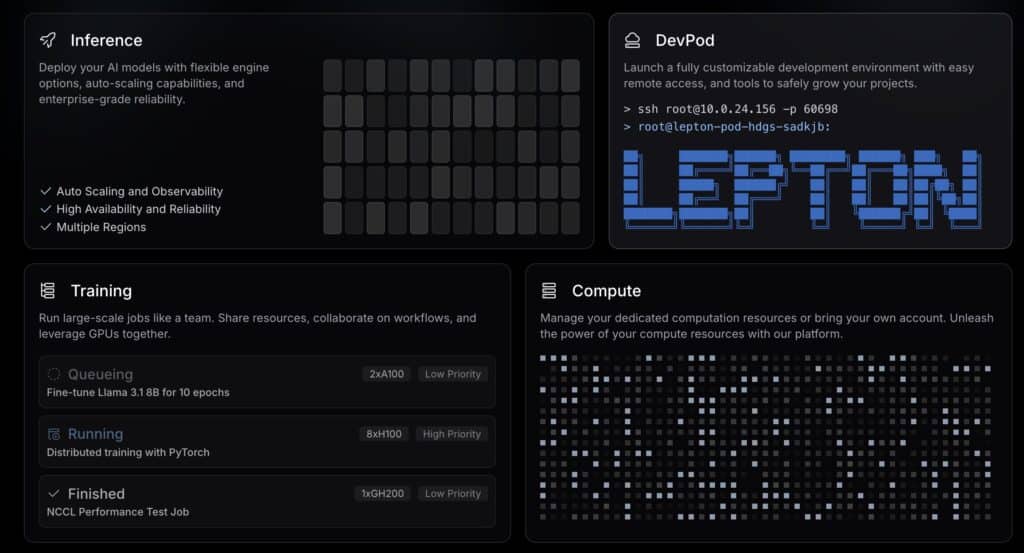This screenshot has height=553, width=1024.
Task: Click the Queueing dashed circle status icon
Action: click(x=54, y=374)
